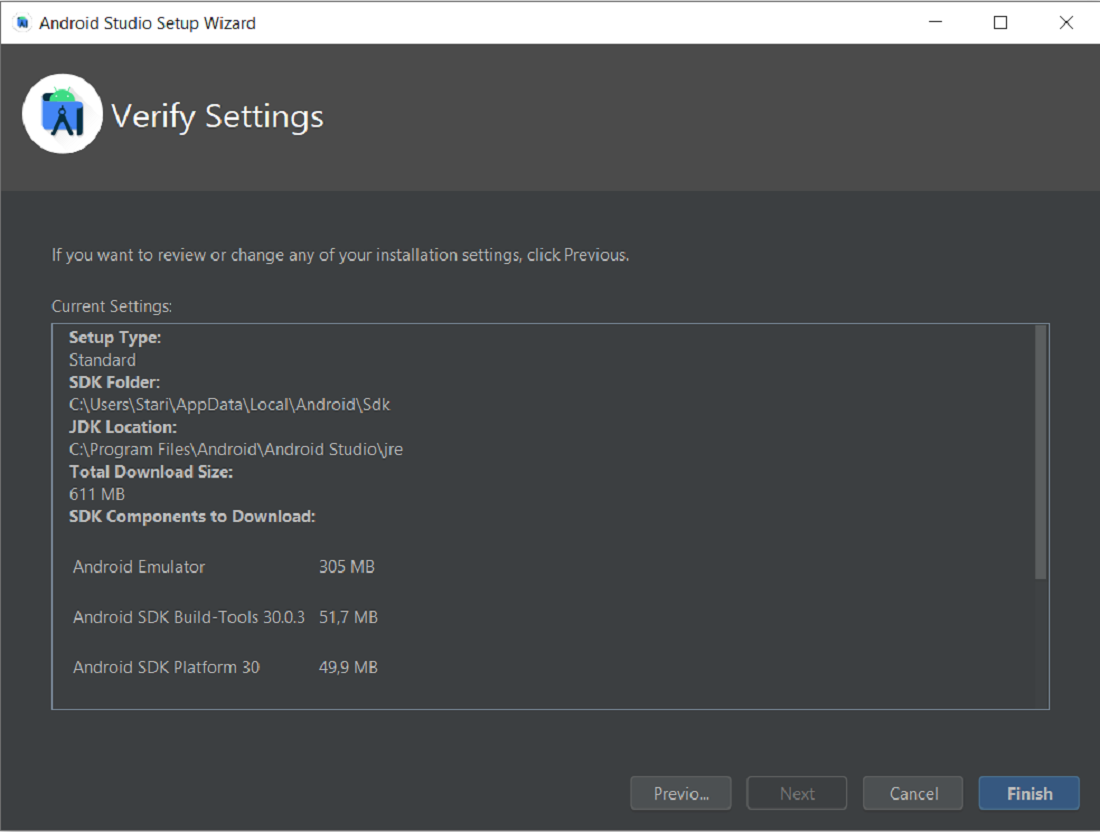This screenshot has height=832, width=1100.
Task: Click the SDK Folder label
Action: (114, 382)
